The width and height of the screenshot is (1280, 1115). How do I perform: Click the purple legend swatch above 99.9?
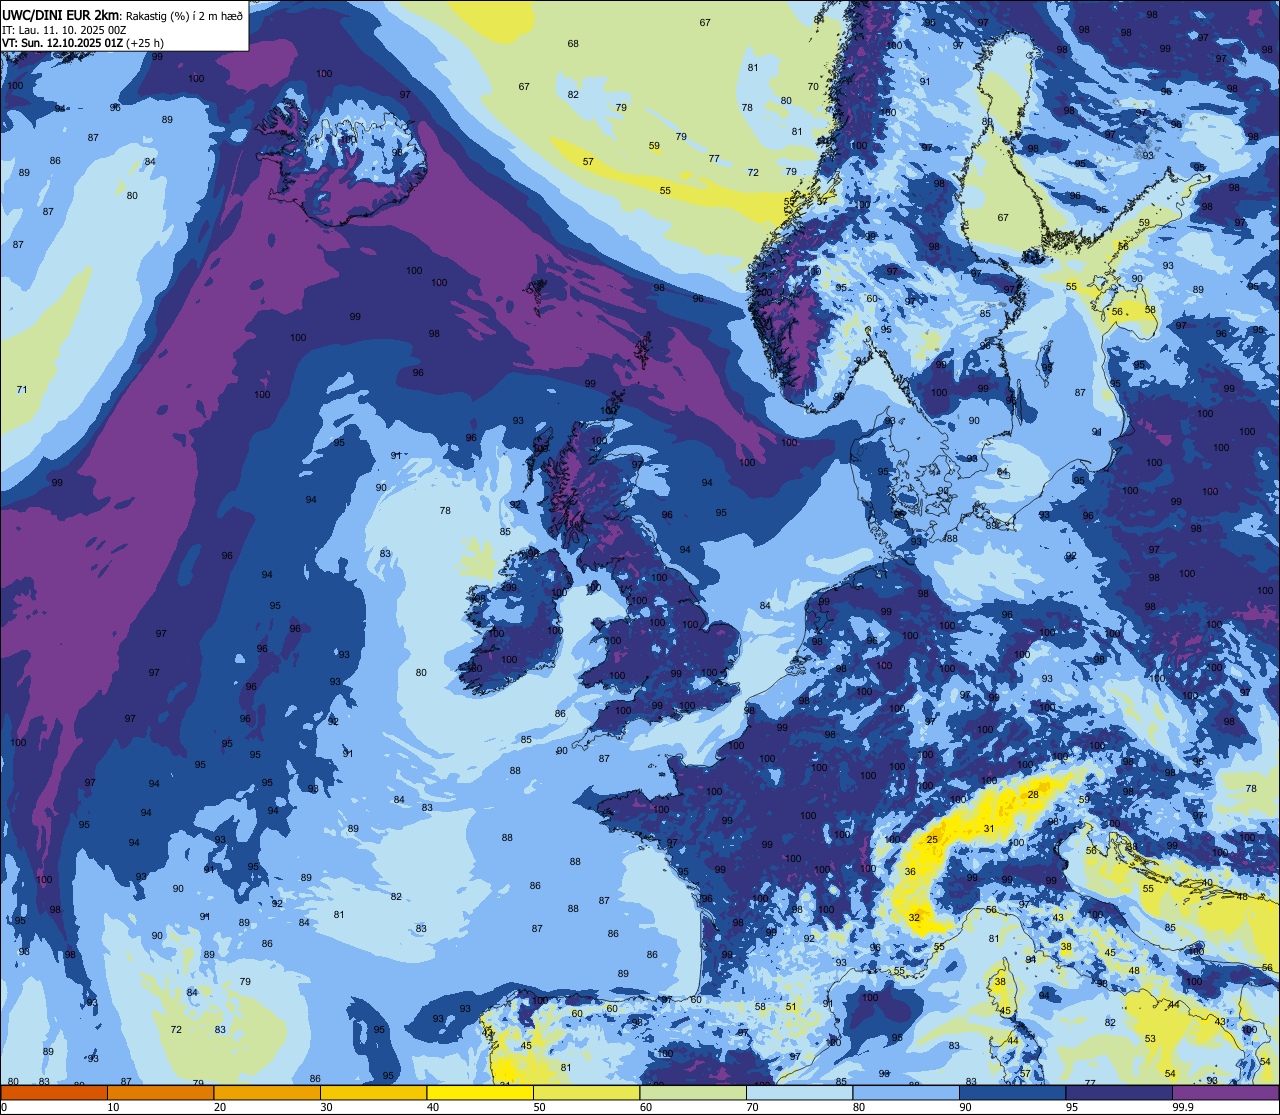1225,1092
